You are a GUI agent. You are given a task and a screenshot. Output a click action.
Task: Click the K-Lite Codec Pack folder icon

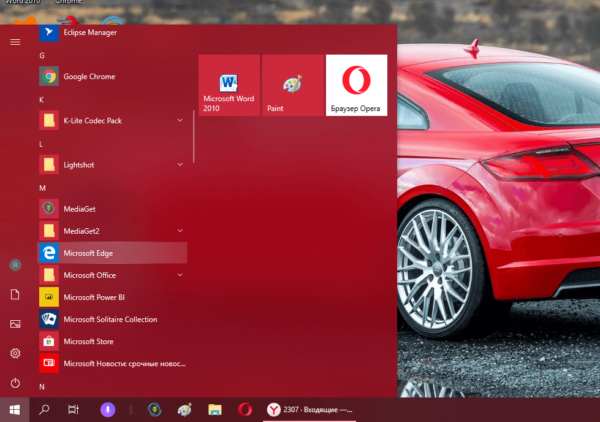[x=49, y=121]
